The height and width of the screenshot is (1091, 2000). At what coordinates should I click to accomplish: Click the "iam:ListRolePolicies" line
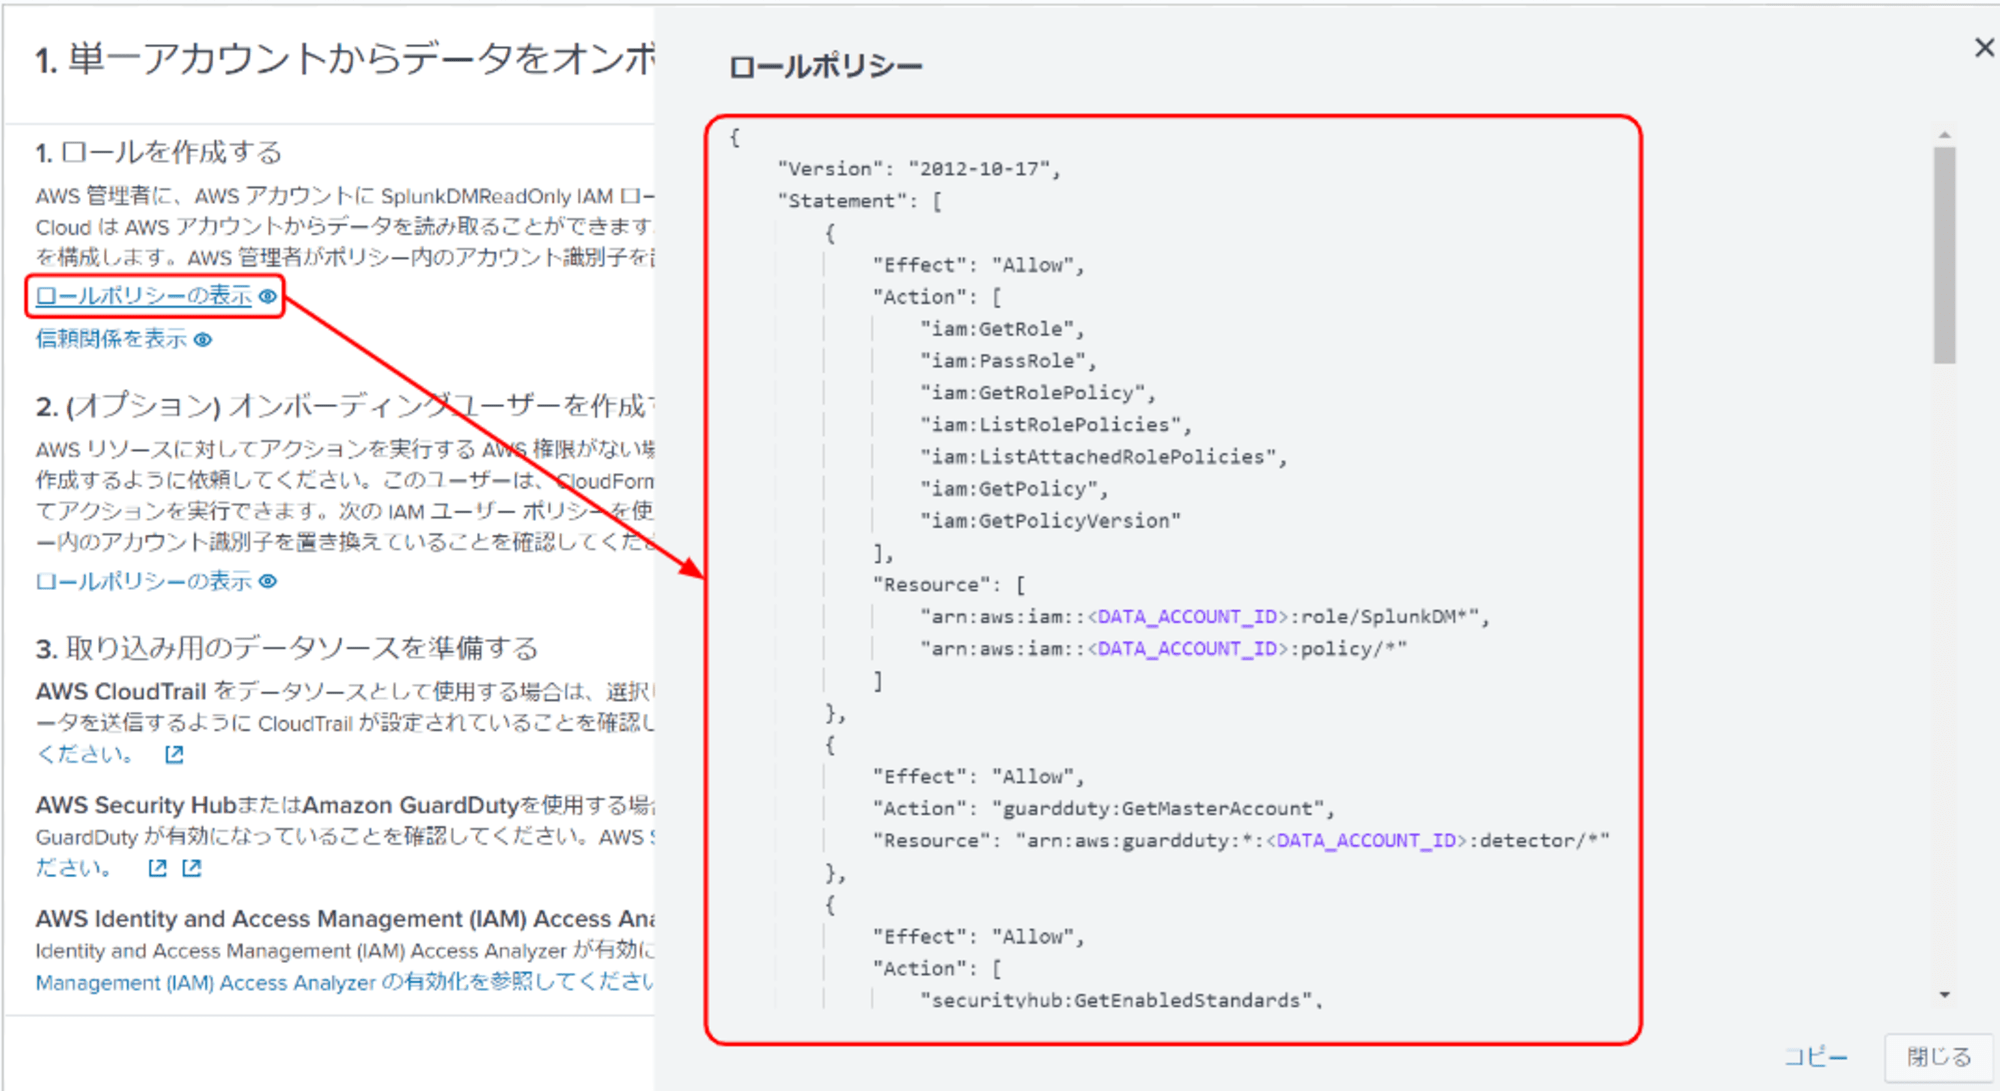tap(1056, 425)
